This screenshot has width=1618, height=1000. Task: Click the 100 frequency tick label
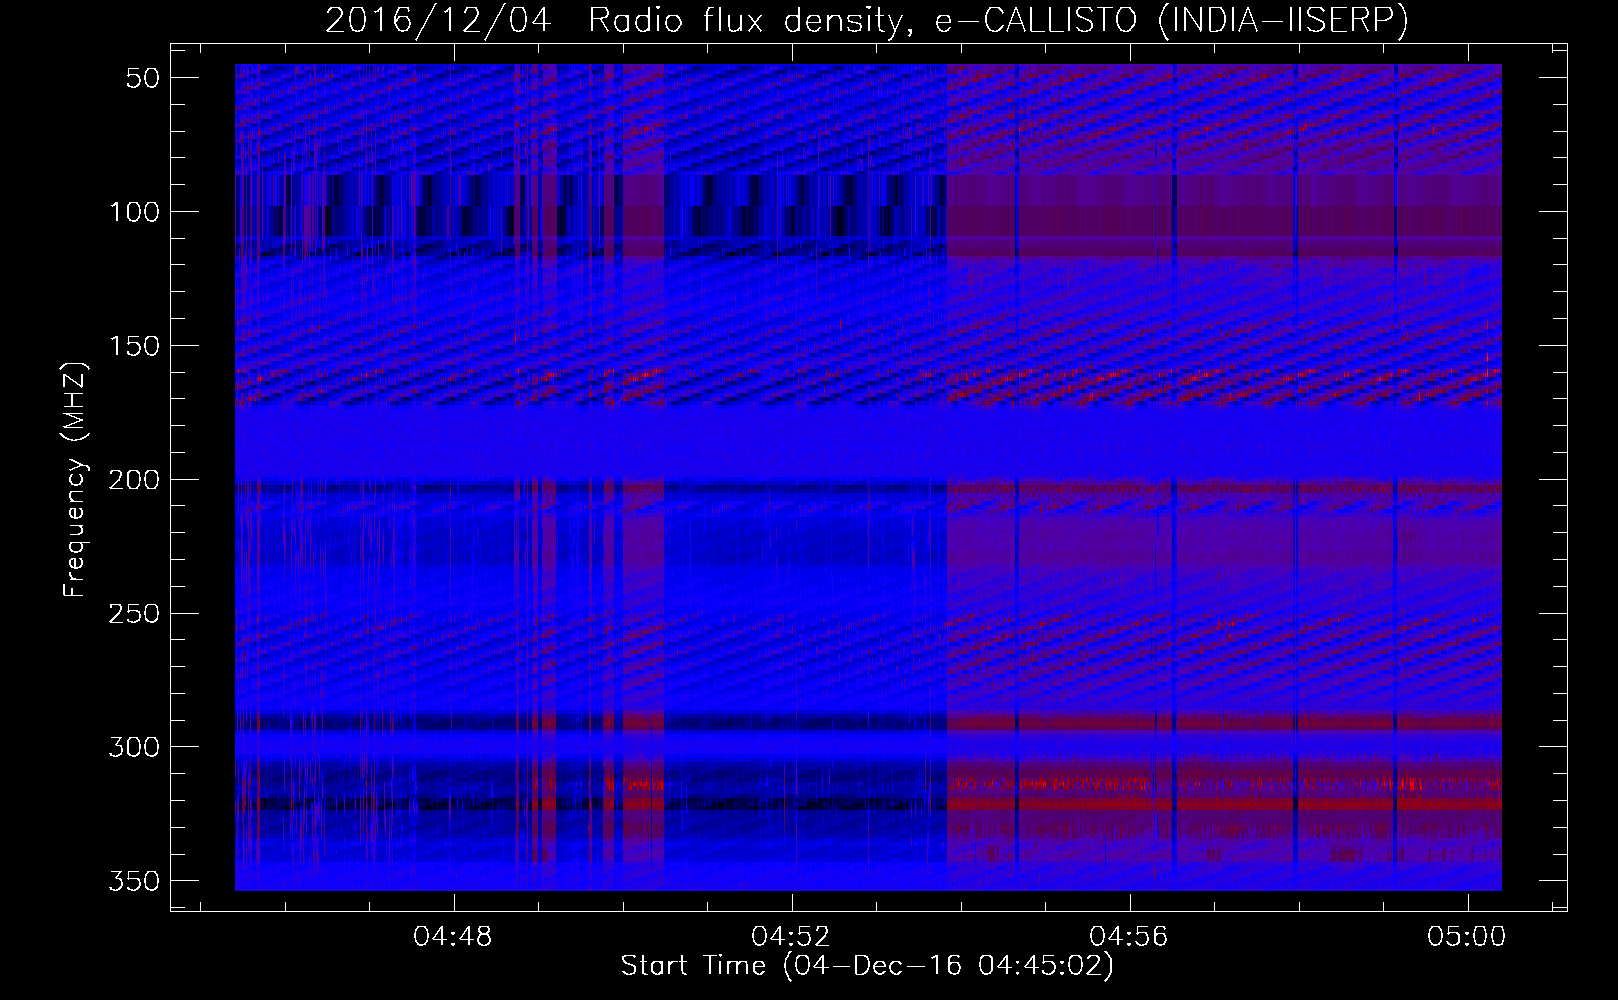[x=134, y=212]
